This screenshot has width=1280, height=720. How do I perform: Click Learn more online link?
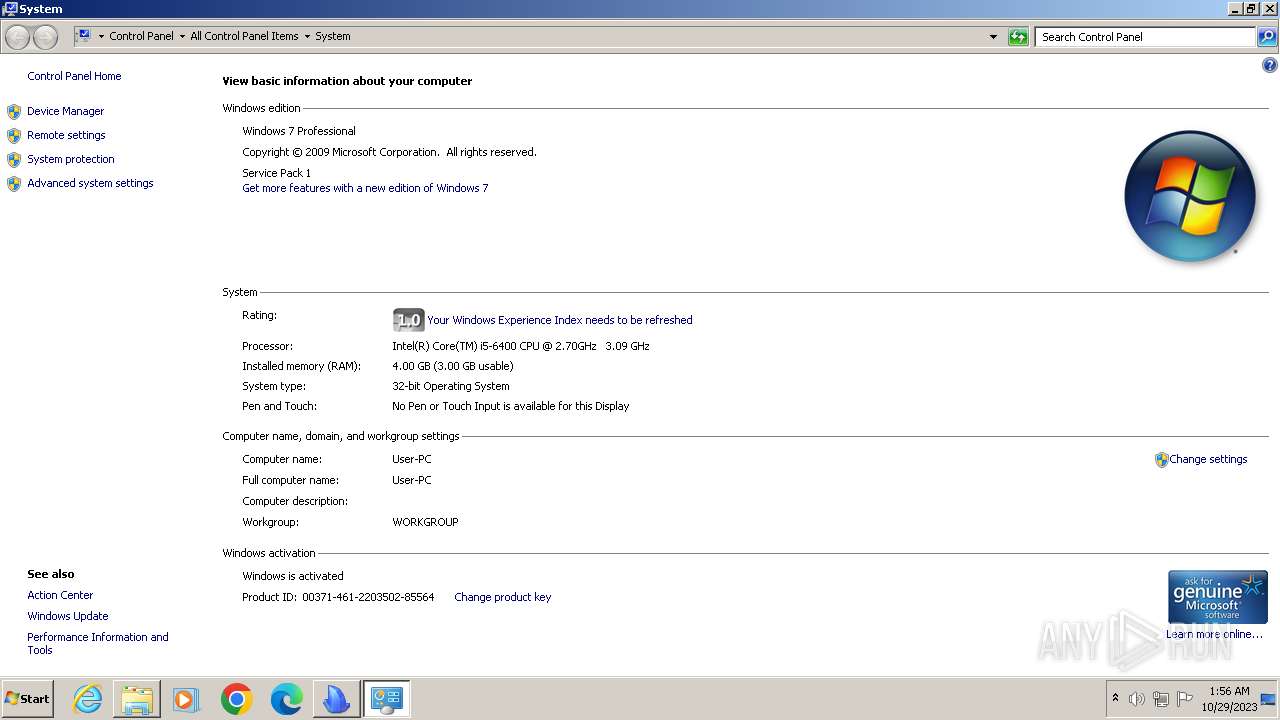[x=1214, y=634]
